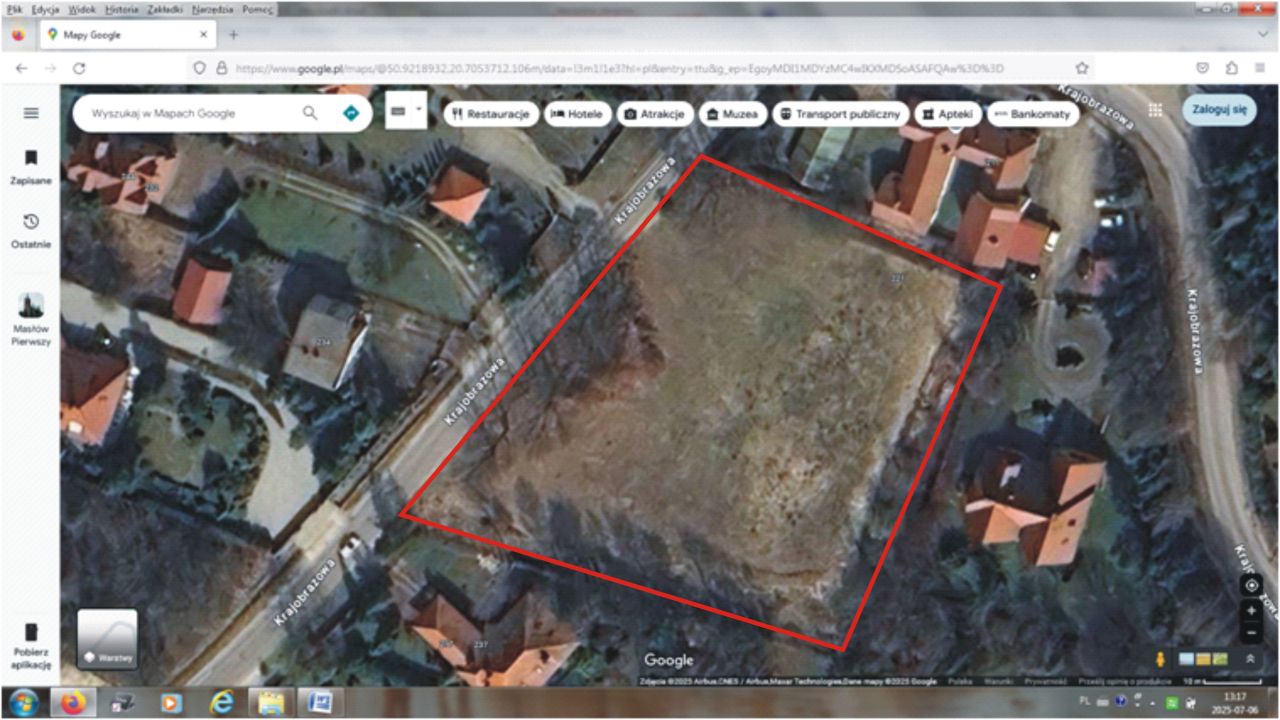The image size is (1280, 720).
Task: Show hidden system tray icons
Action: tap(1154, 702)
